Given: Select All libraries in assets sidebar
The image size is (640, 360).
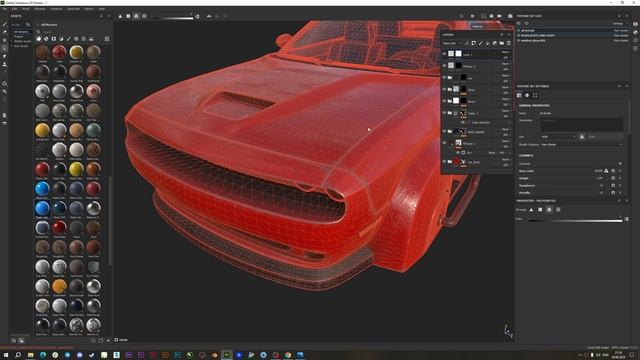Looking at the screenshot, I should [x=22, y=31].
